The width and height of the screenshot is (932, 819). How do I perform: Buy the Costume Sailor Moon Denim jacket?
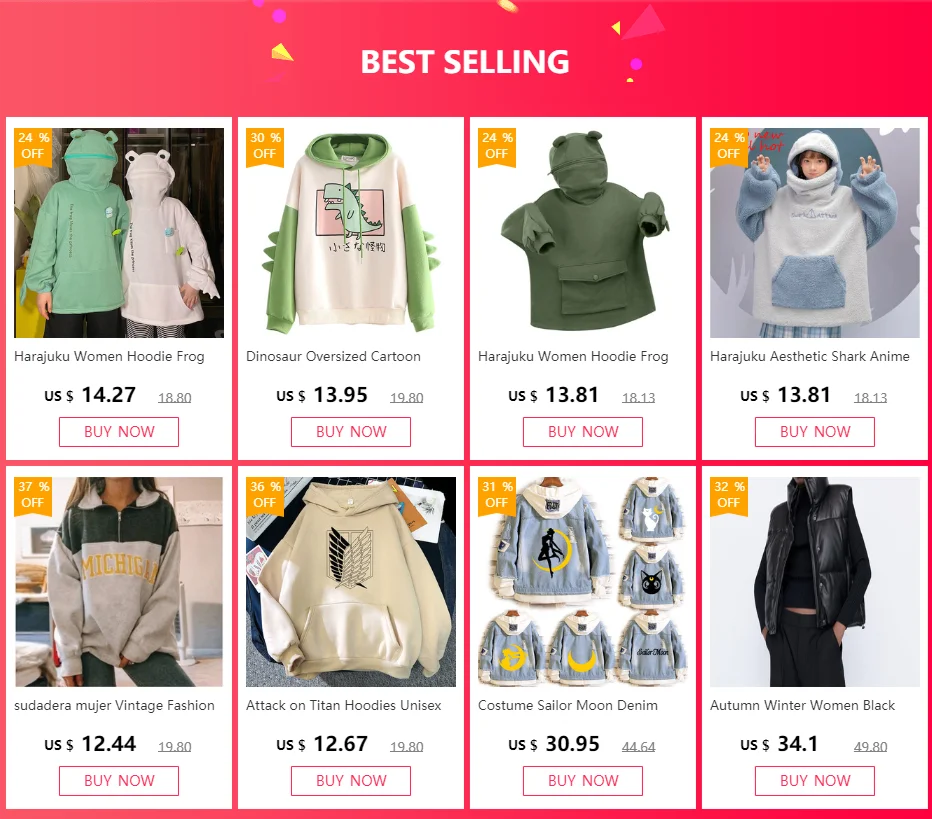click(582, 781)
